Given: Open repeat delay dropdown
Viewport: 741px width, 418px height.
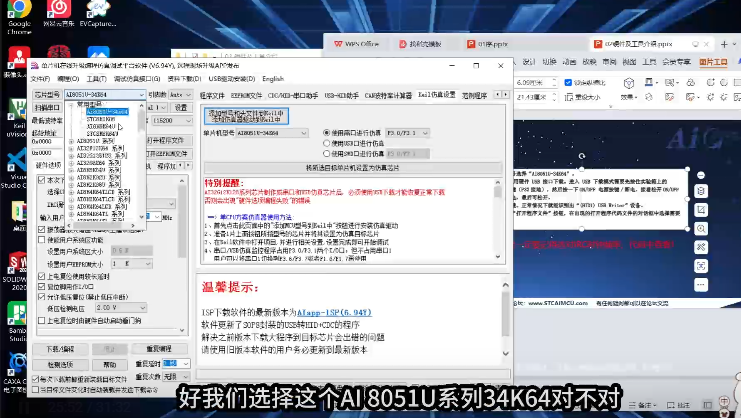Looking at the screenshot, I should 176,364.
